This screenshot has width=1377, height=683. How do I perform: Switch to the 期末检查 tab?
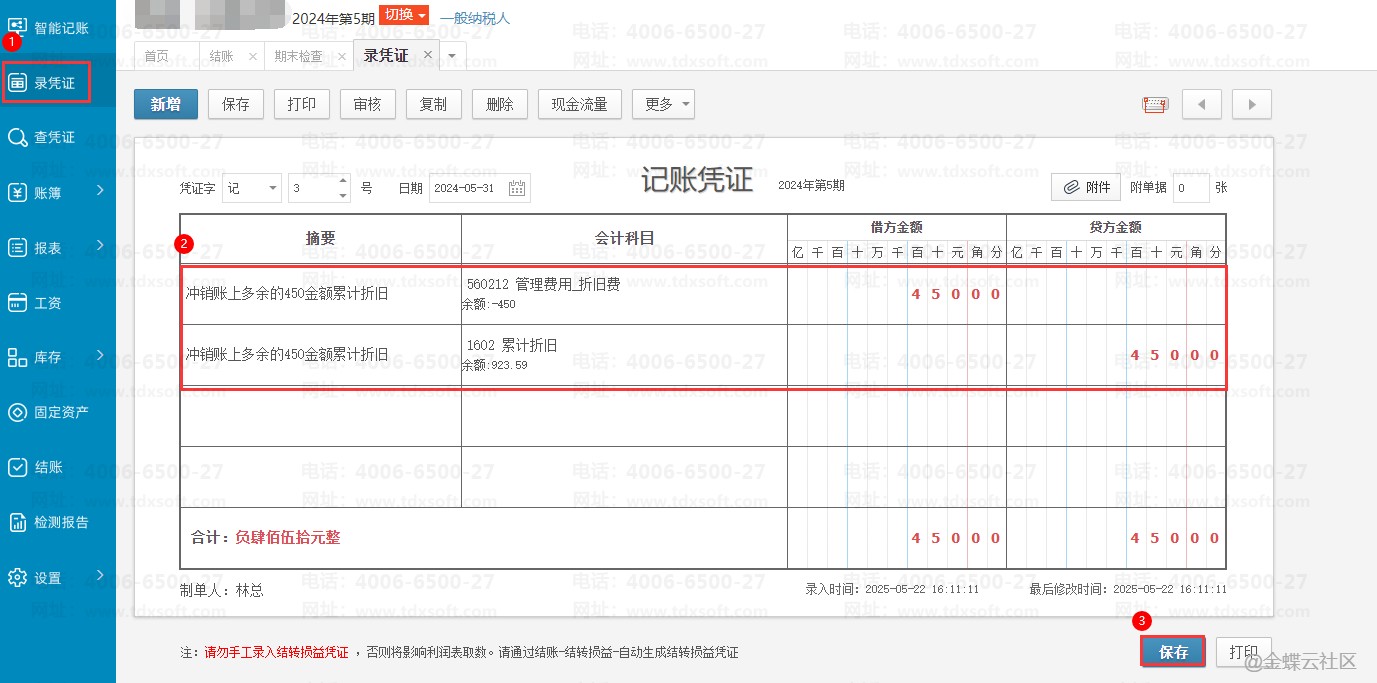tap(298, 56)
